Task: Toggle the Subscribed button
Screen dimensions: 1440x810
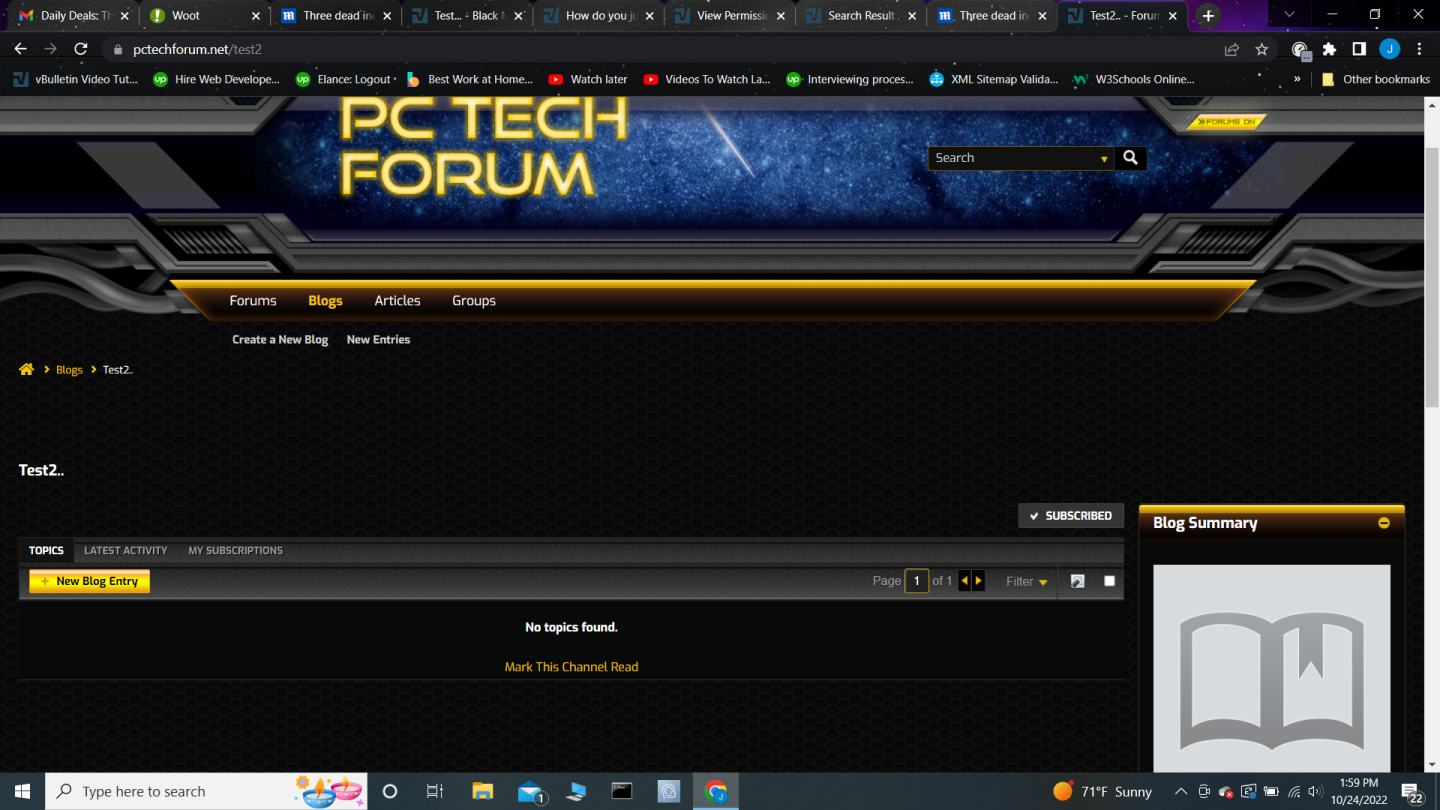Action: [1071, 516]
